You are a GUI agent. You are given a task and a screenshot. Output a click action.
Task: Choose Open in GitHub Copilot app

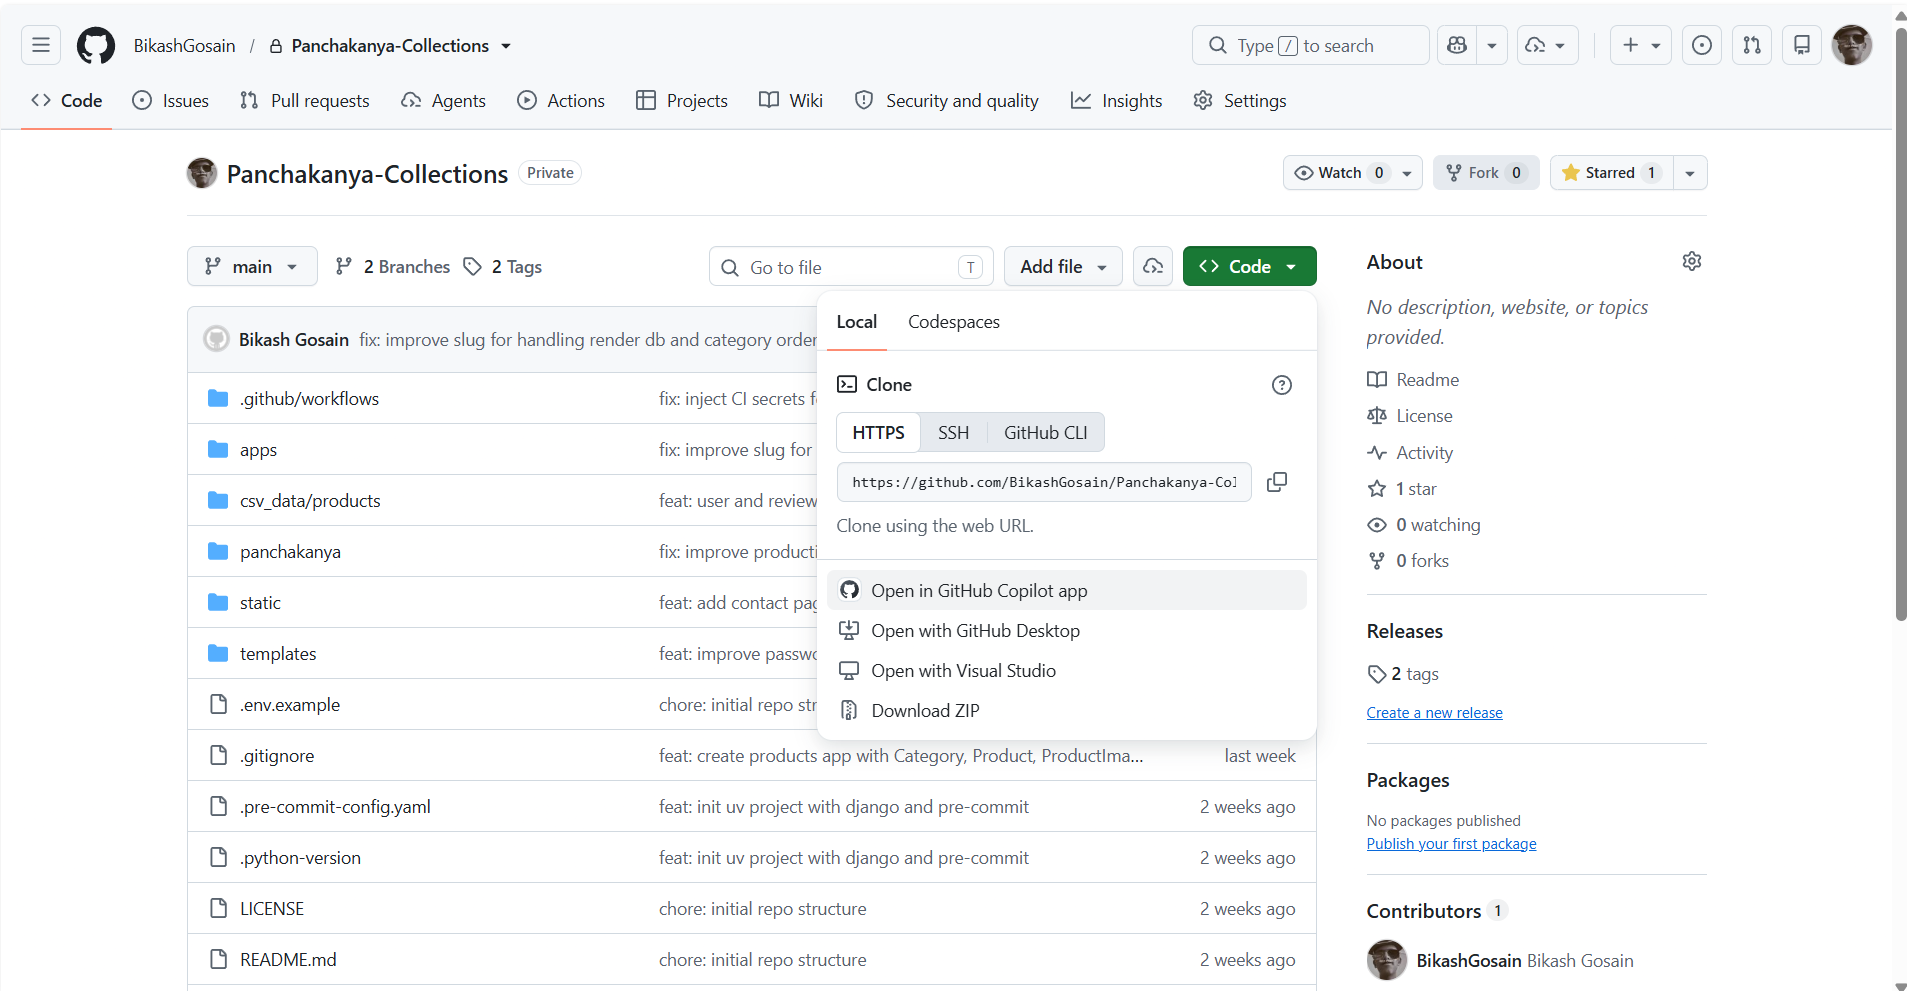tap(1066, 590)
